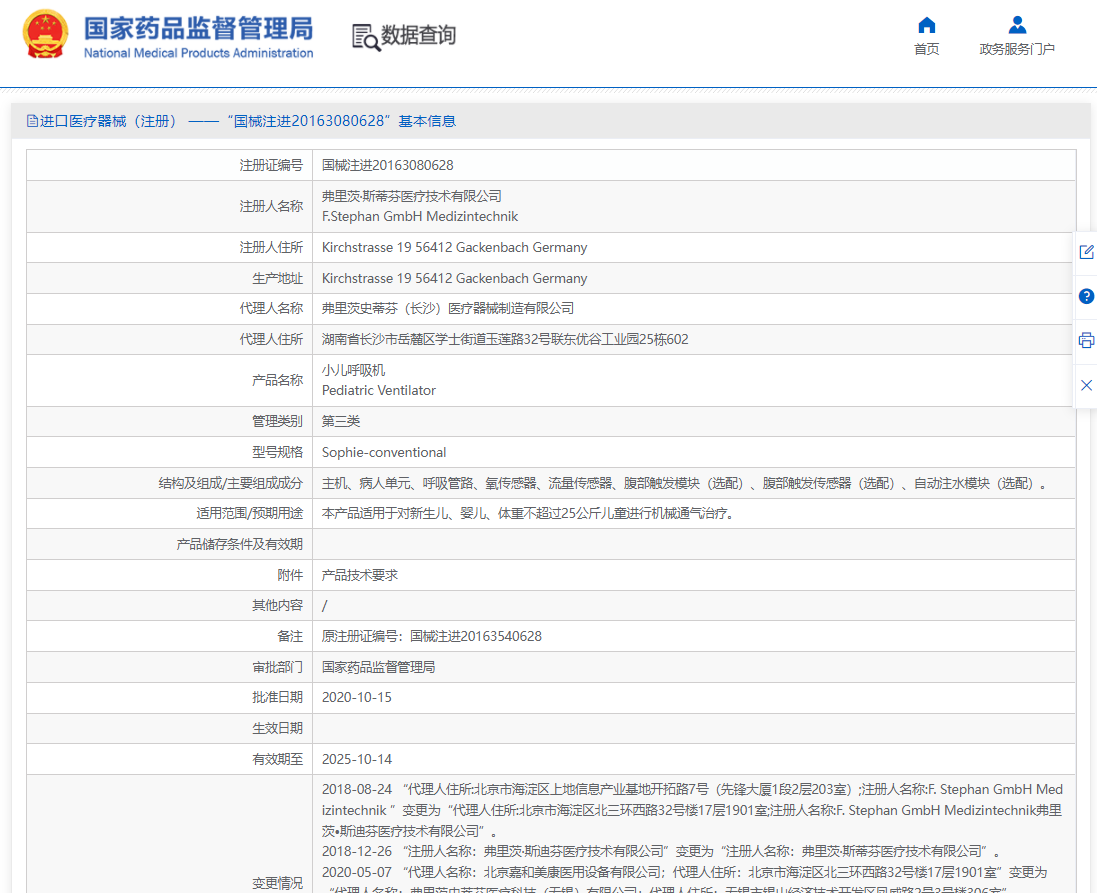
Task: Click the document icon before 进口医疗器械 heading
Action: 32,121
